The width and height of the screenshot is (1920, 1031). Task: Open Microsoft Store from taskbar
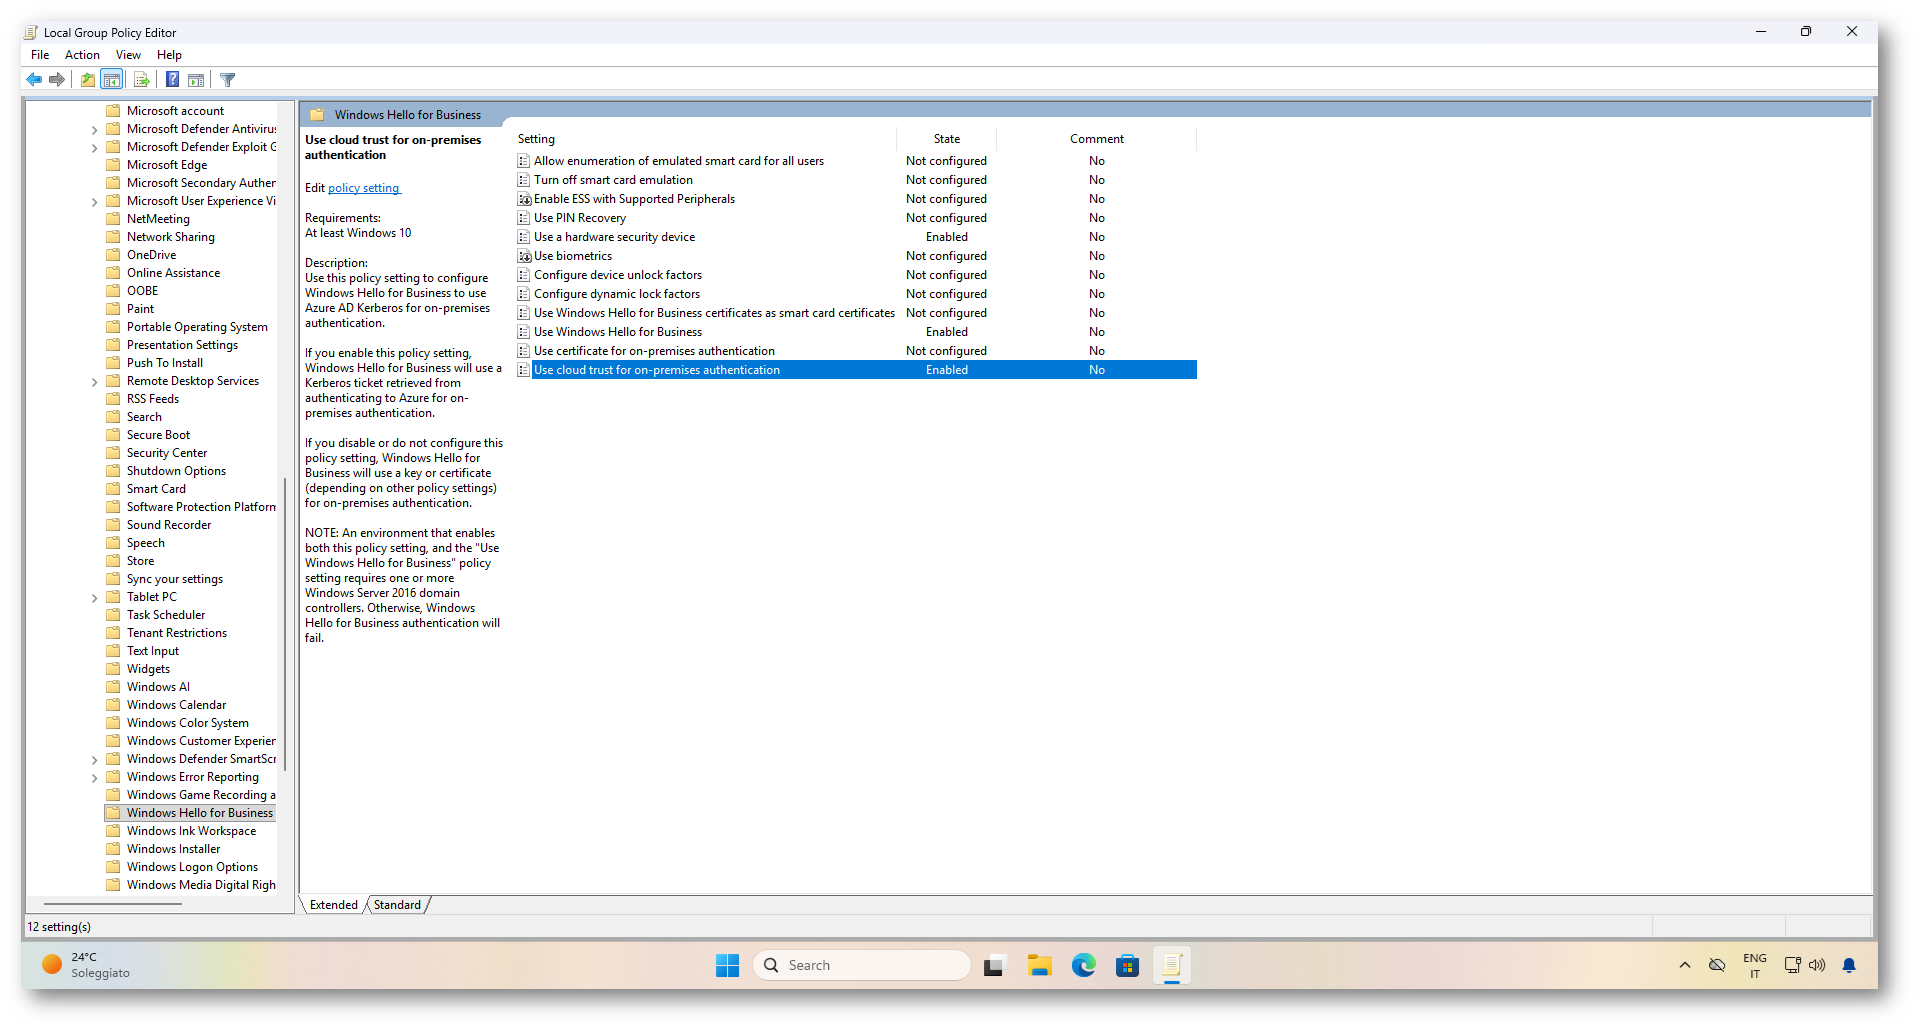click(1128, 966)
